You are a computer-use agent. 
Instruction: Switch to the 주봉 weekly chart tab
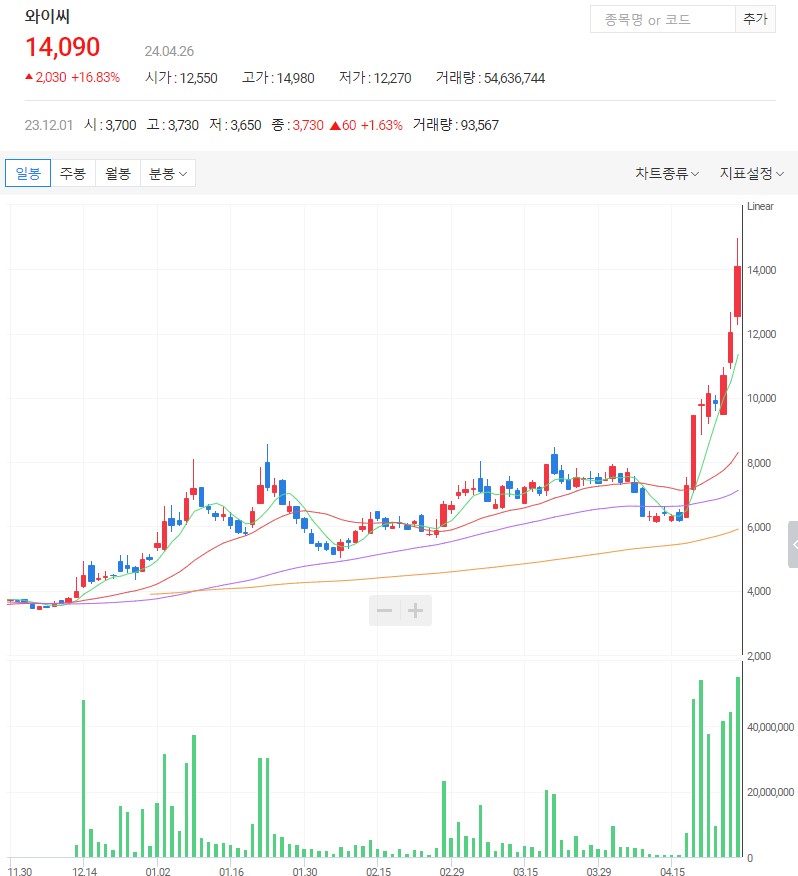pos(73,173)
